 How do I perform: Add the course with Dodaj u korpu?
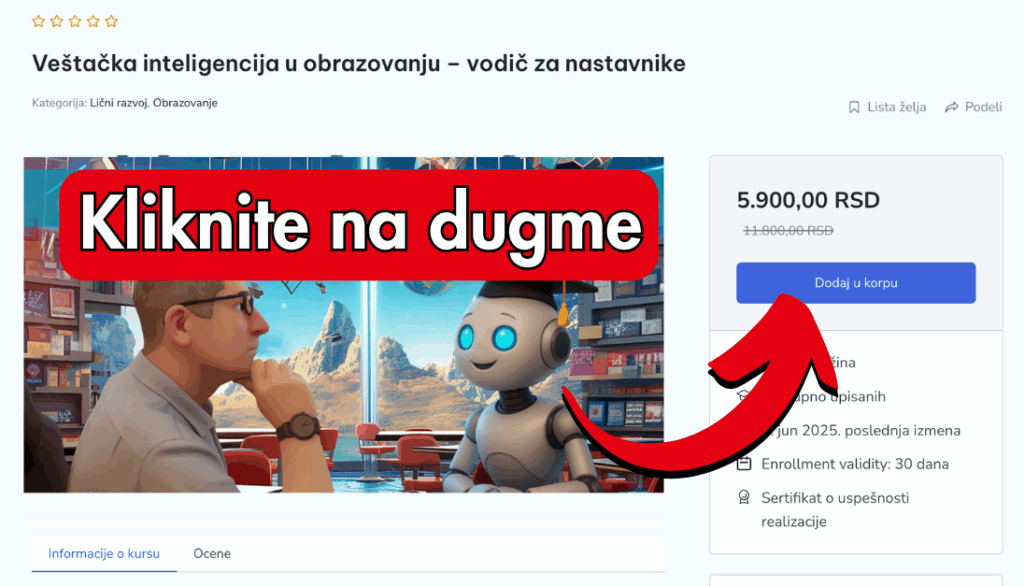(x=856, y=283)
